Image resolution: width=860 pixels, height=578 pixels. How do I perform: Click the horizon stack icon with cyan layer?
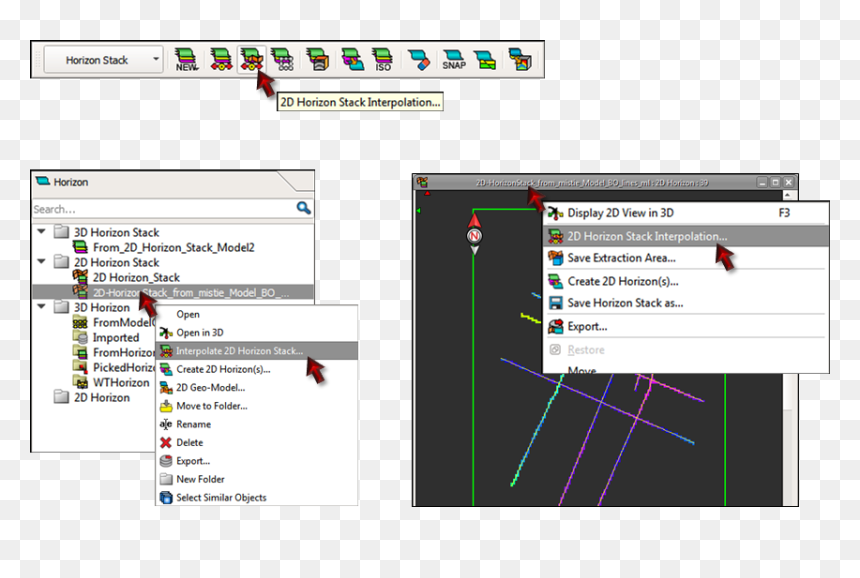tap(352, 59)
